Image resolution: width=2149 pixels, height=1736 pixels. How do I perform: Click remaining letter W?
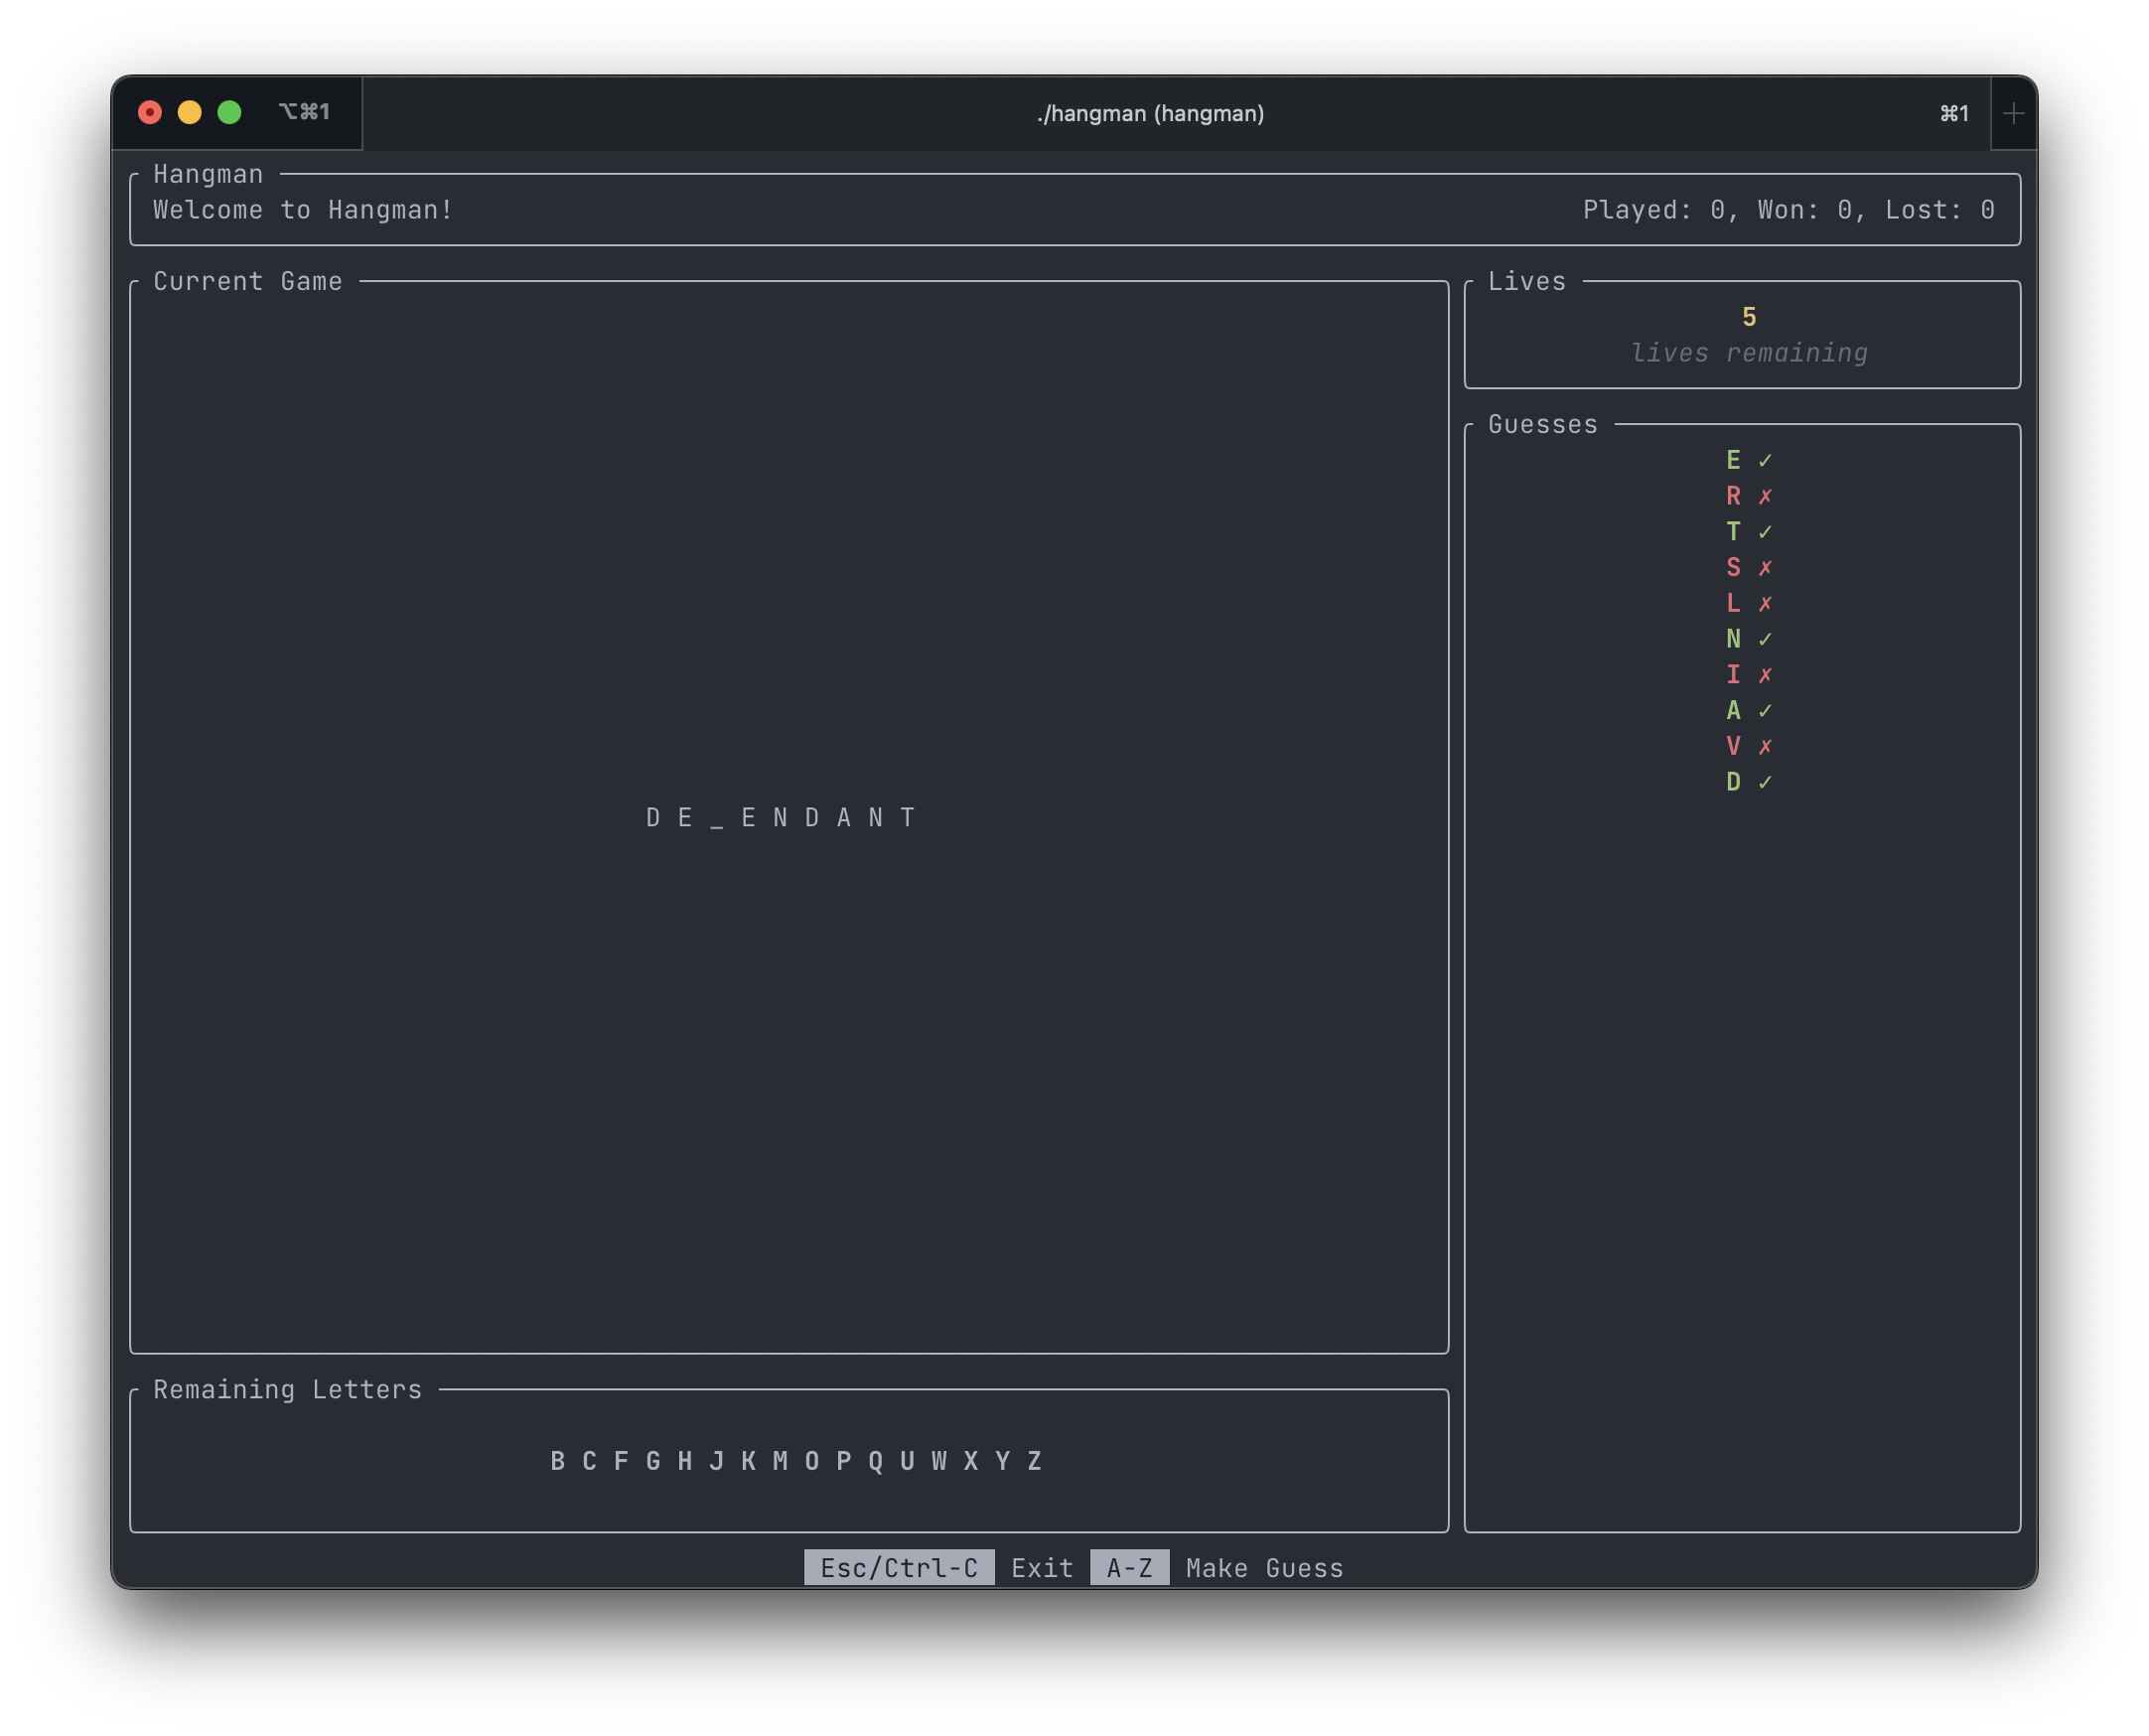[x=940, y=1461]
